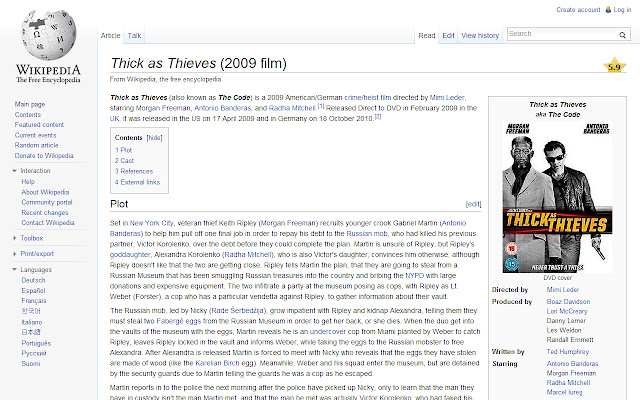Open Radha Mitchell in infobox Starring
This screenshot has height=400, width=640.
point(568,382)
